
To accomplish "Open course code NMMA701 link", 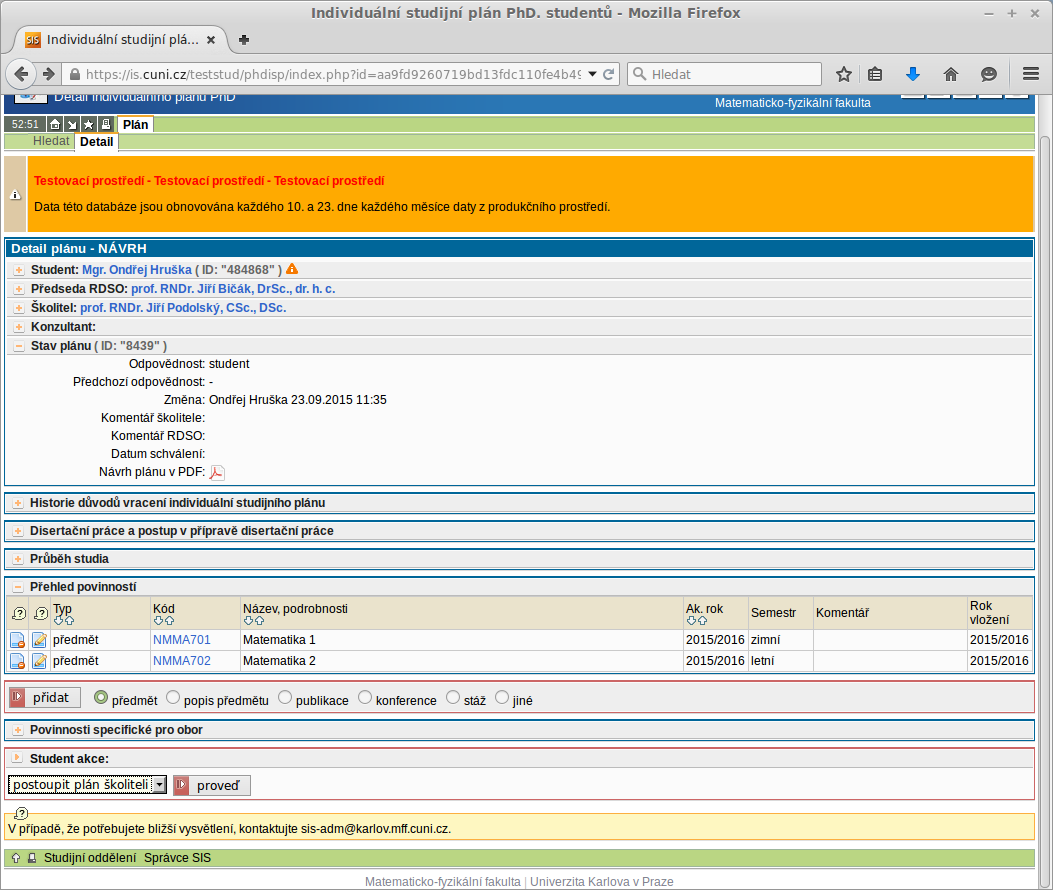I will click(181, 640).
